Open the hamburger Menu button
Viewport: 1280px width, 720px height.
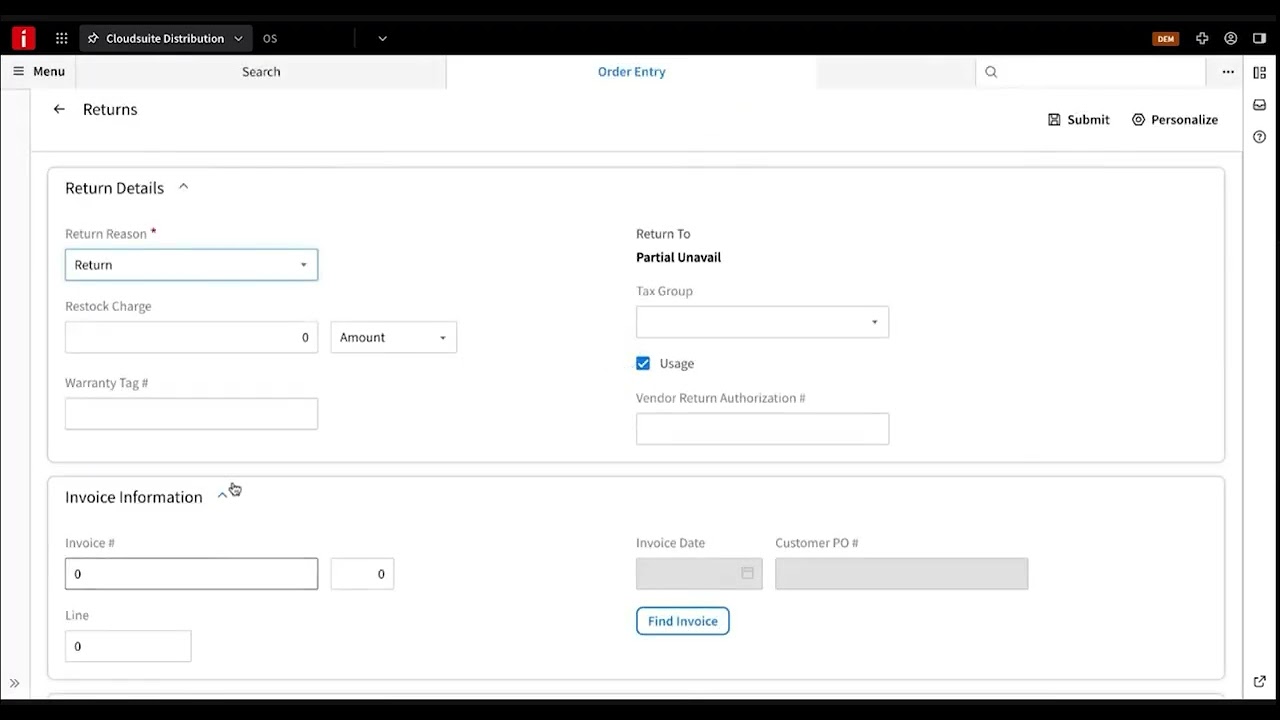coord(39,71)
